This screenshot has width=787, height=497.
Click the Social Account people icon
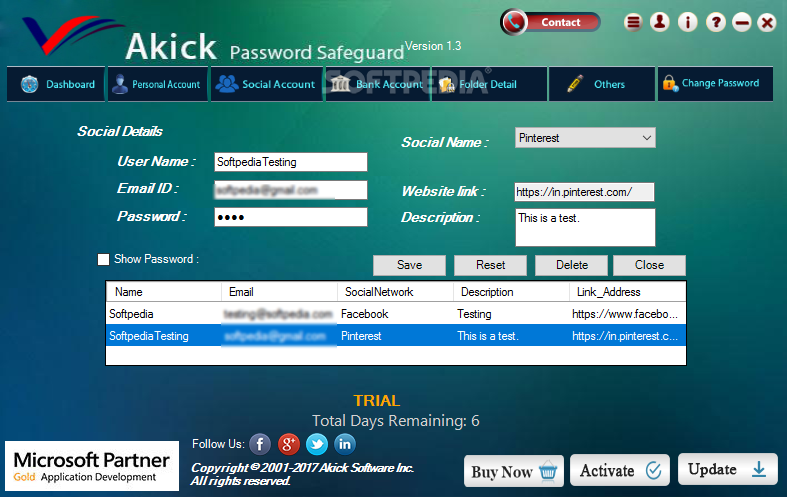[x=227, y=83]
